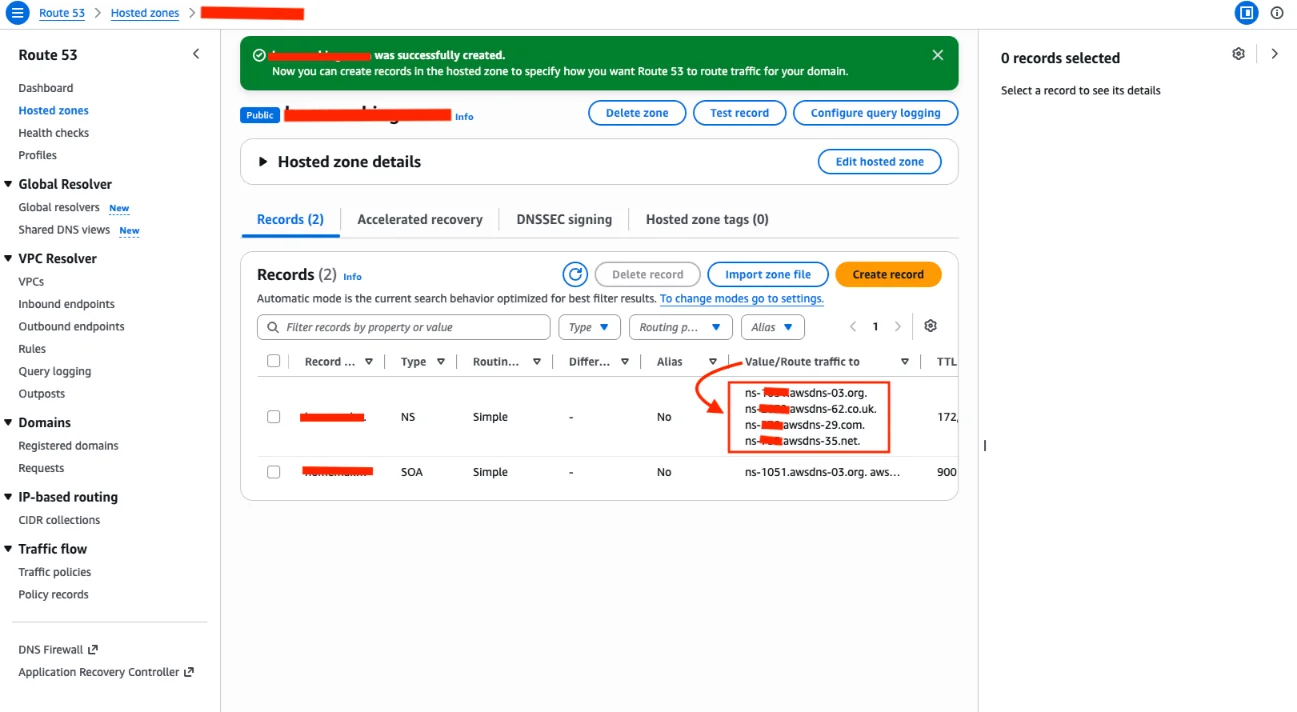Open Global resolvers in sidebar

click(x=59, y=207)
